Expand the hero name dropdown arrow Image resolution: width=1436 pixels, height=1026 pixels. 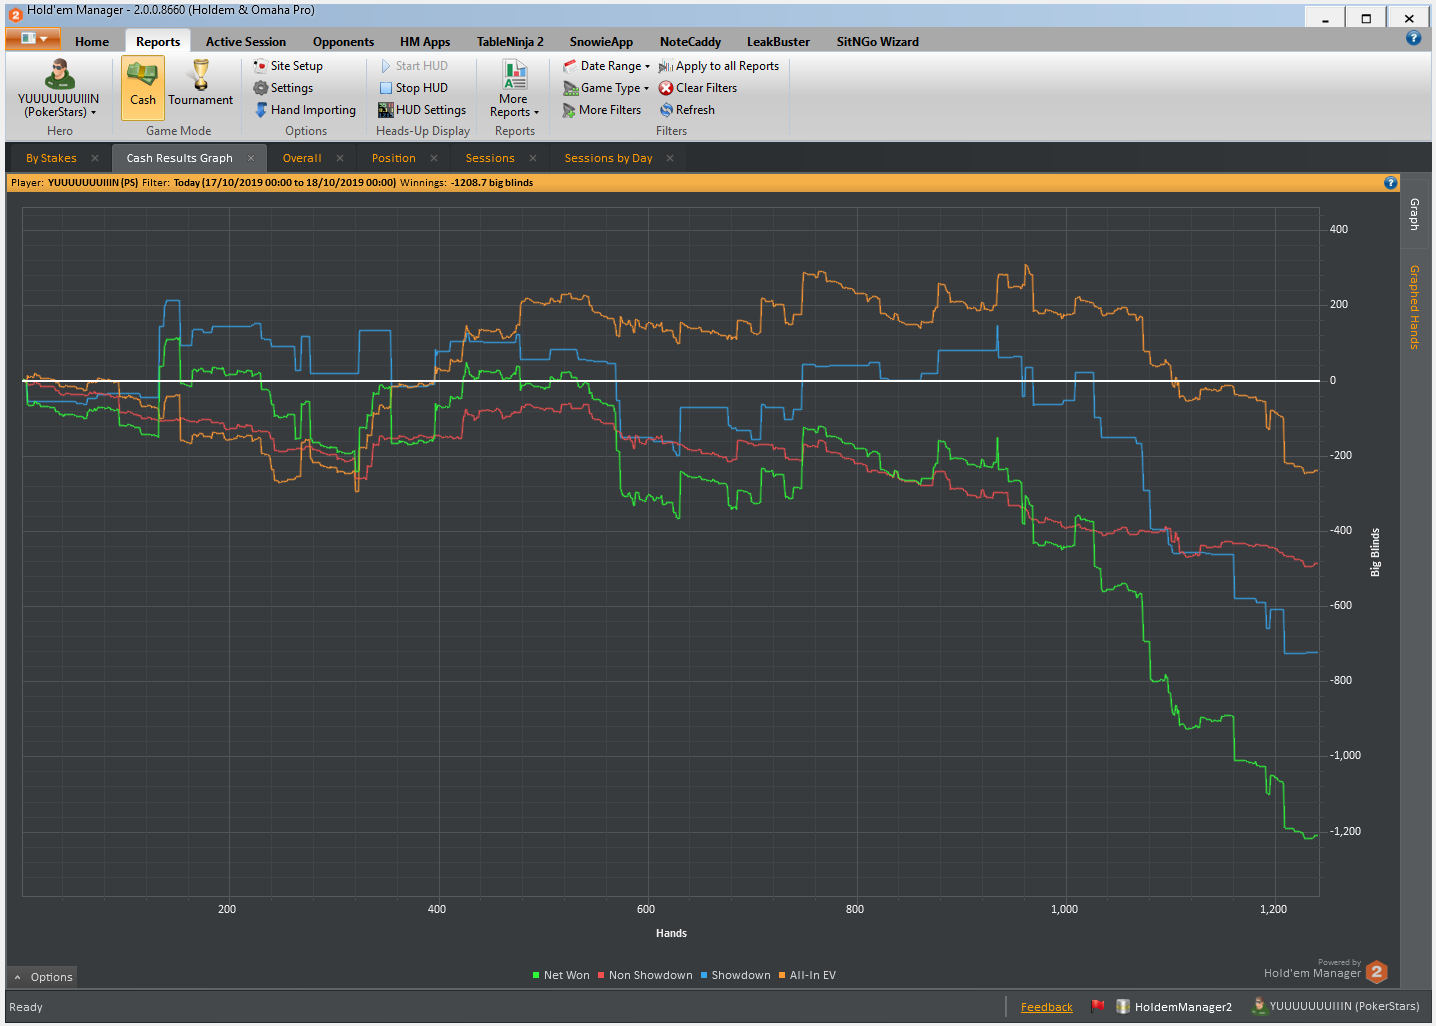(93, 113)
